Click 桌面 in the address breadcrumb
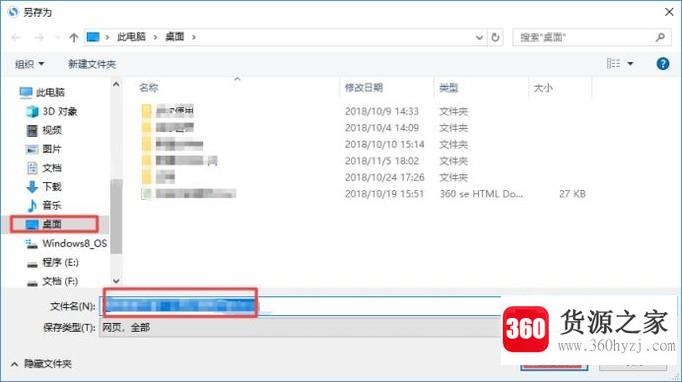The image size is (682, 382). coord(175,37)
